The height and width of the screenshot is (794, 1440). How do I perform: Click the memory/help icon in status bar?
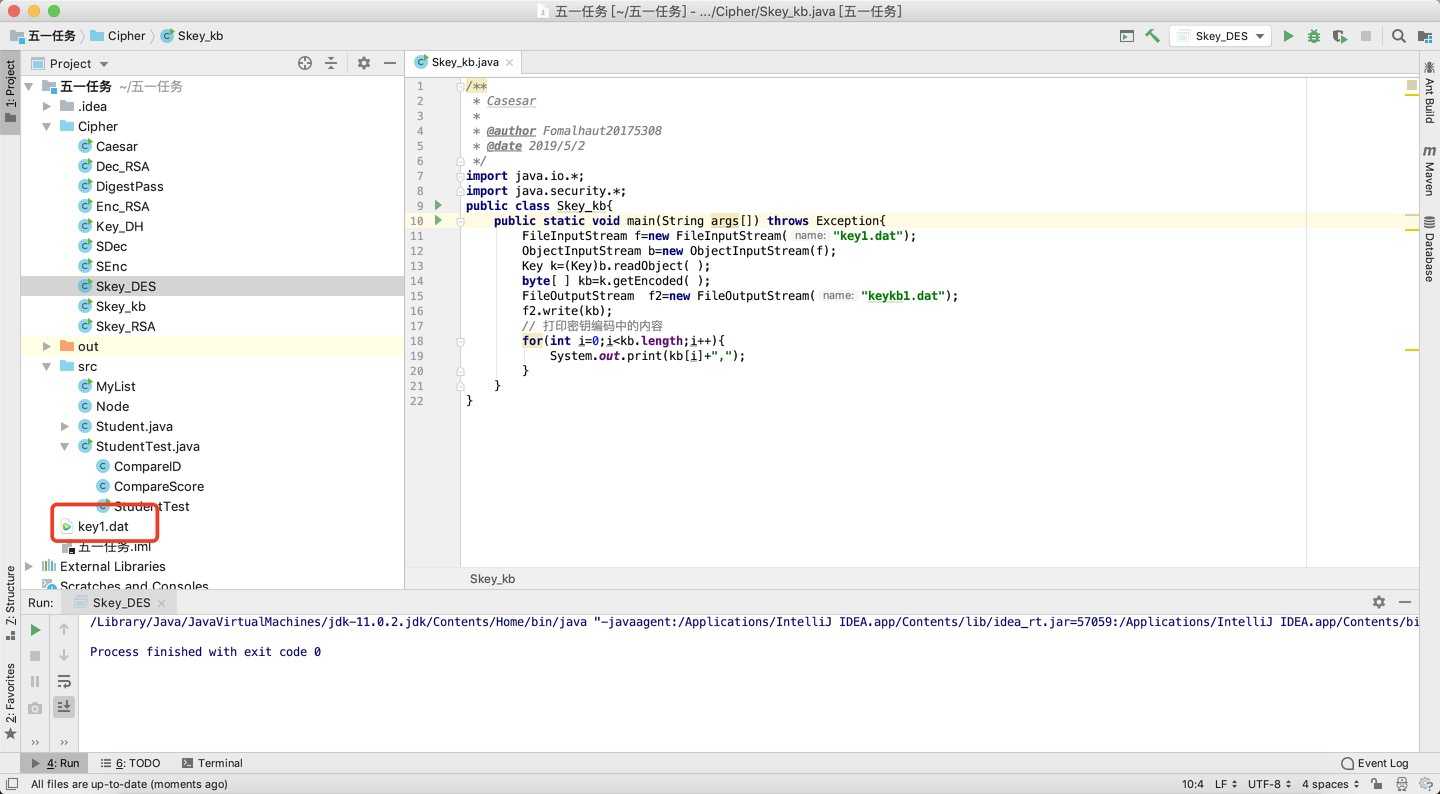[x=1425, y=784]
